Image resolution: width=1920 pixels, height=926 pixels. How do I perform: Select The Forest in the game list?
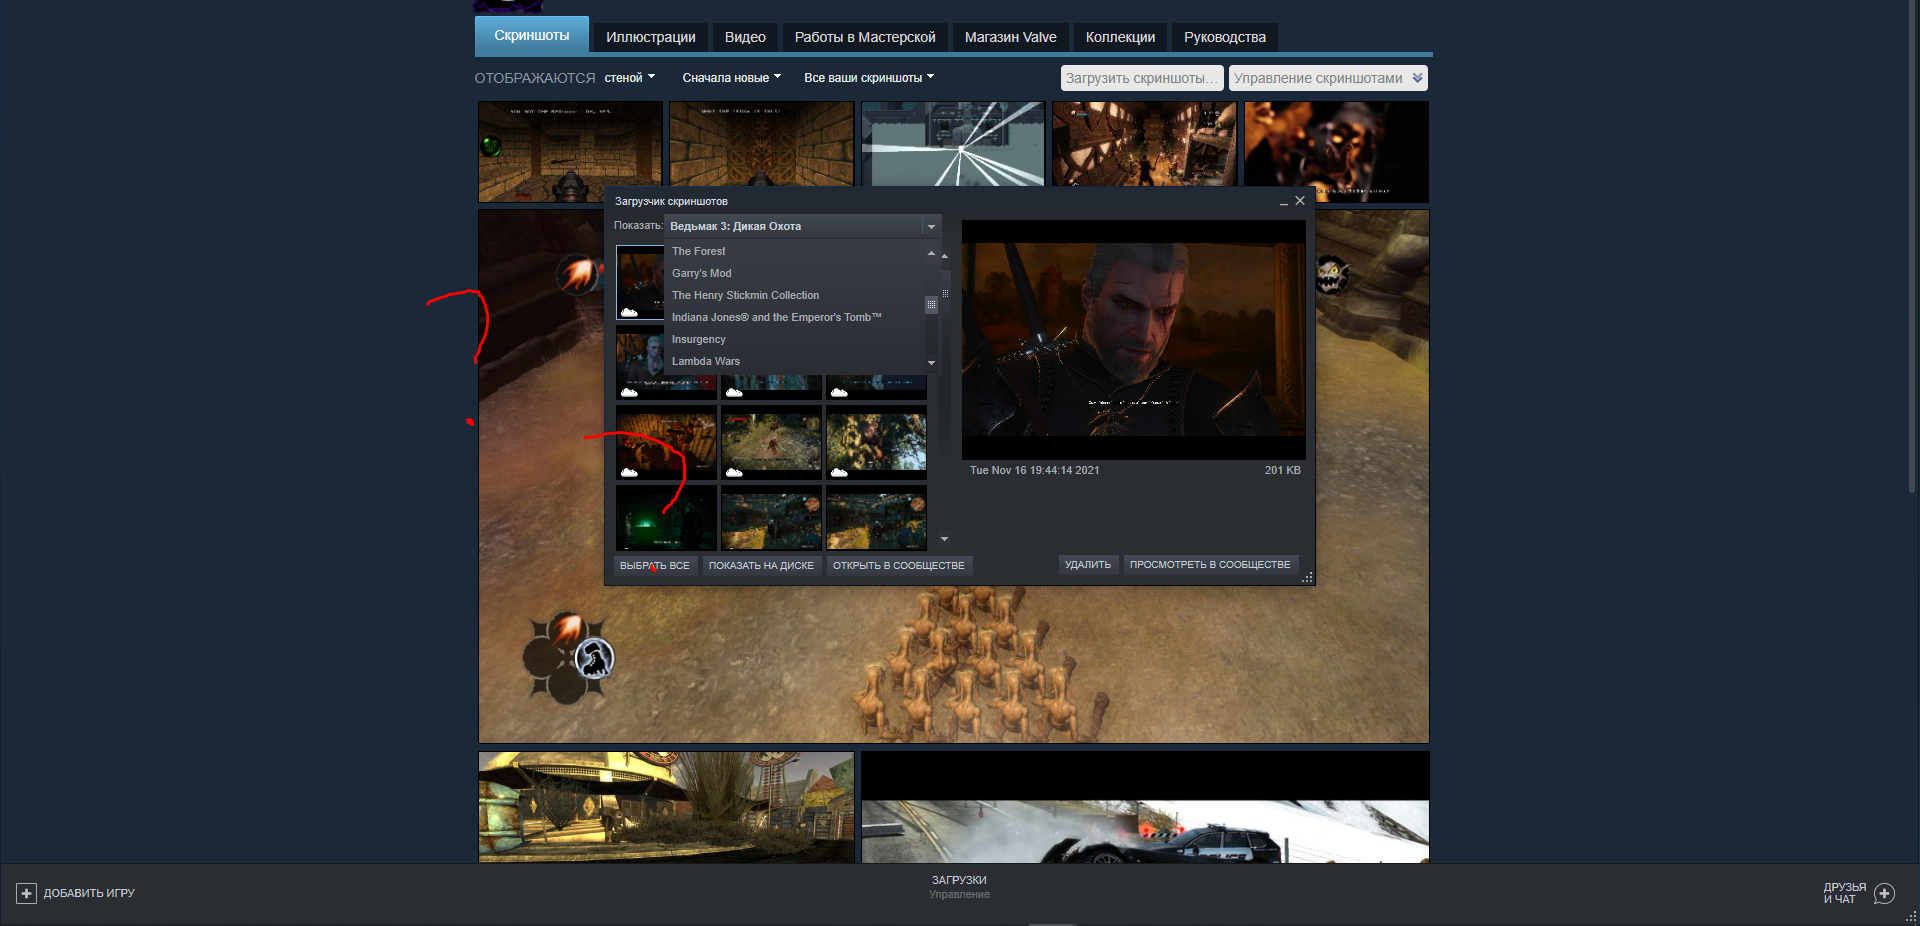click(x=698, y=251)
